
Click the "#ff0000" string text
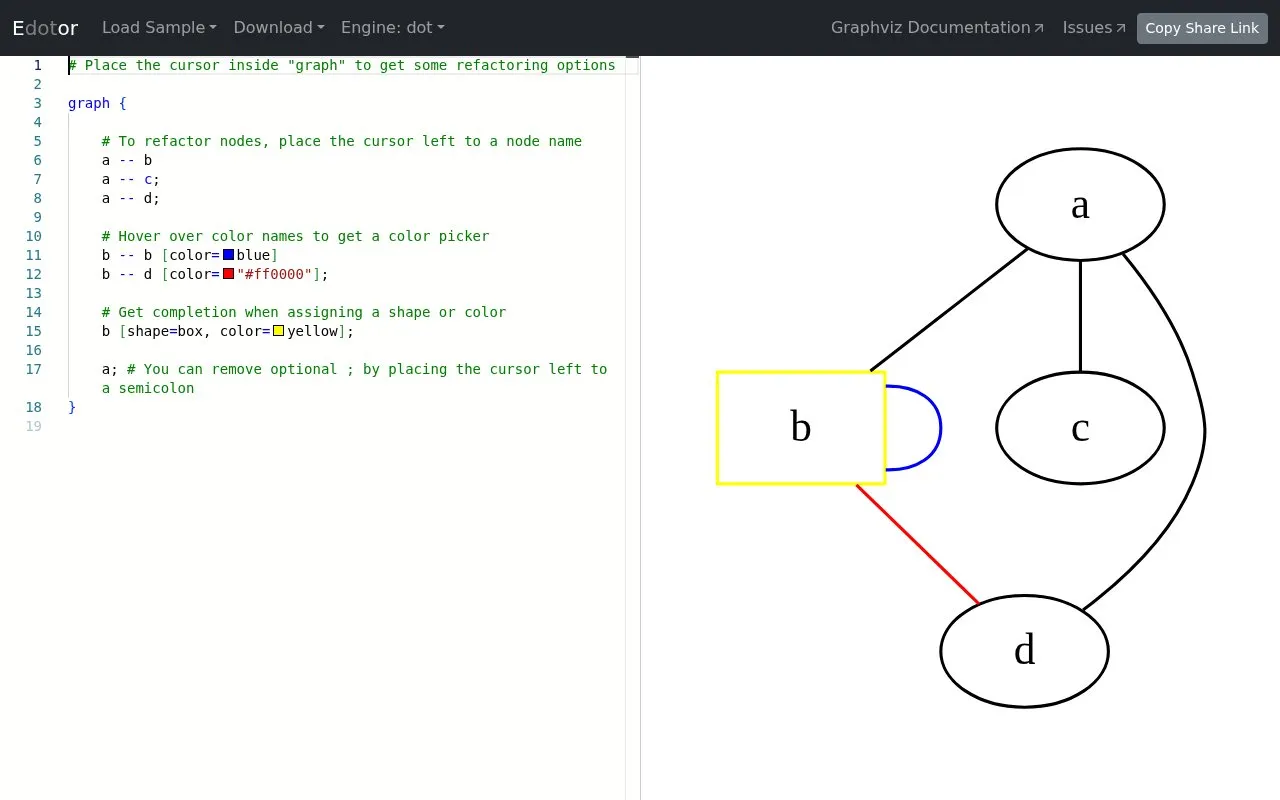(x=274, y=274)
